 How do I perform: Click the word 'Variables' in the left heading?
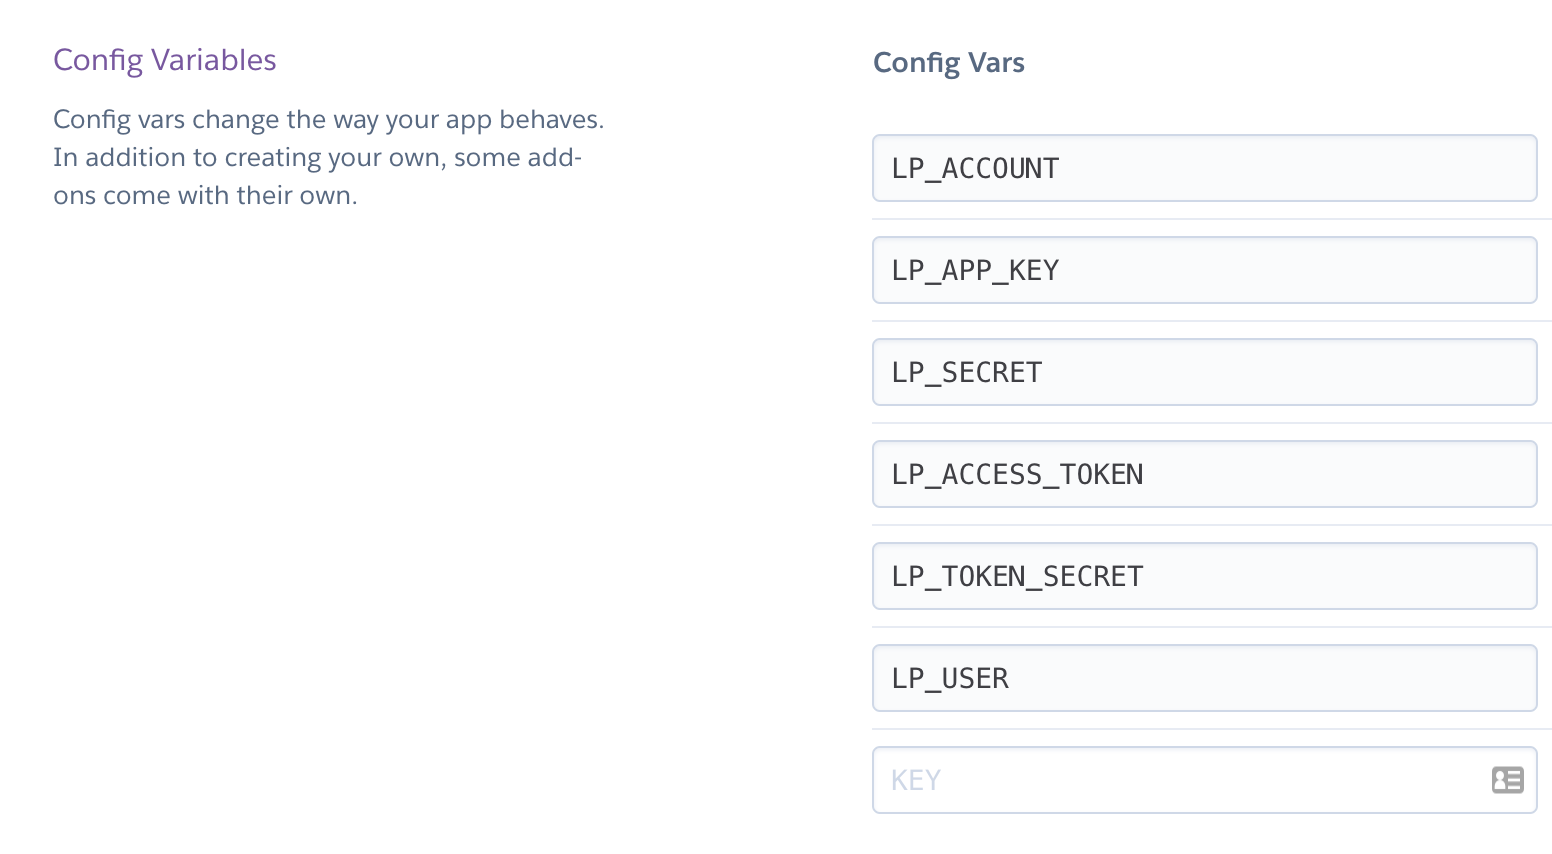click(214, 60)
